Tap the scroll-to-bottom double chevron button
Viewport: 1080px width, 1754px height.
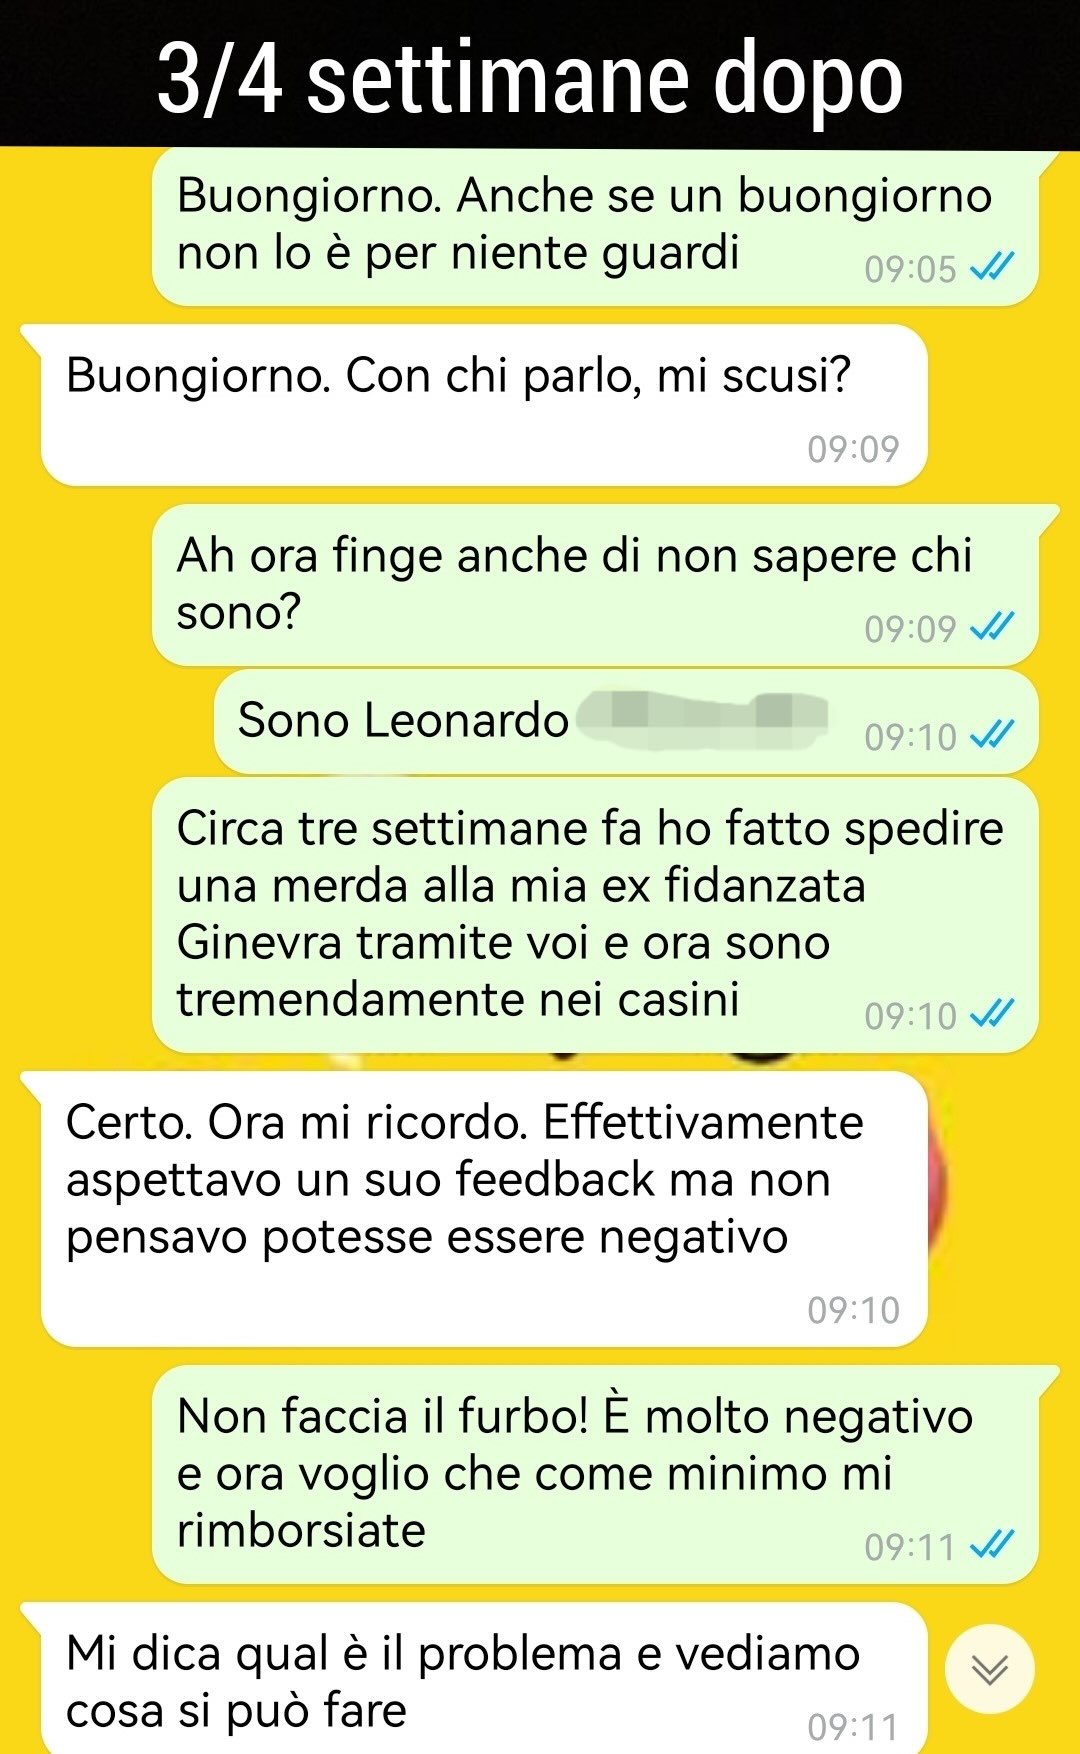989,1669
